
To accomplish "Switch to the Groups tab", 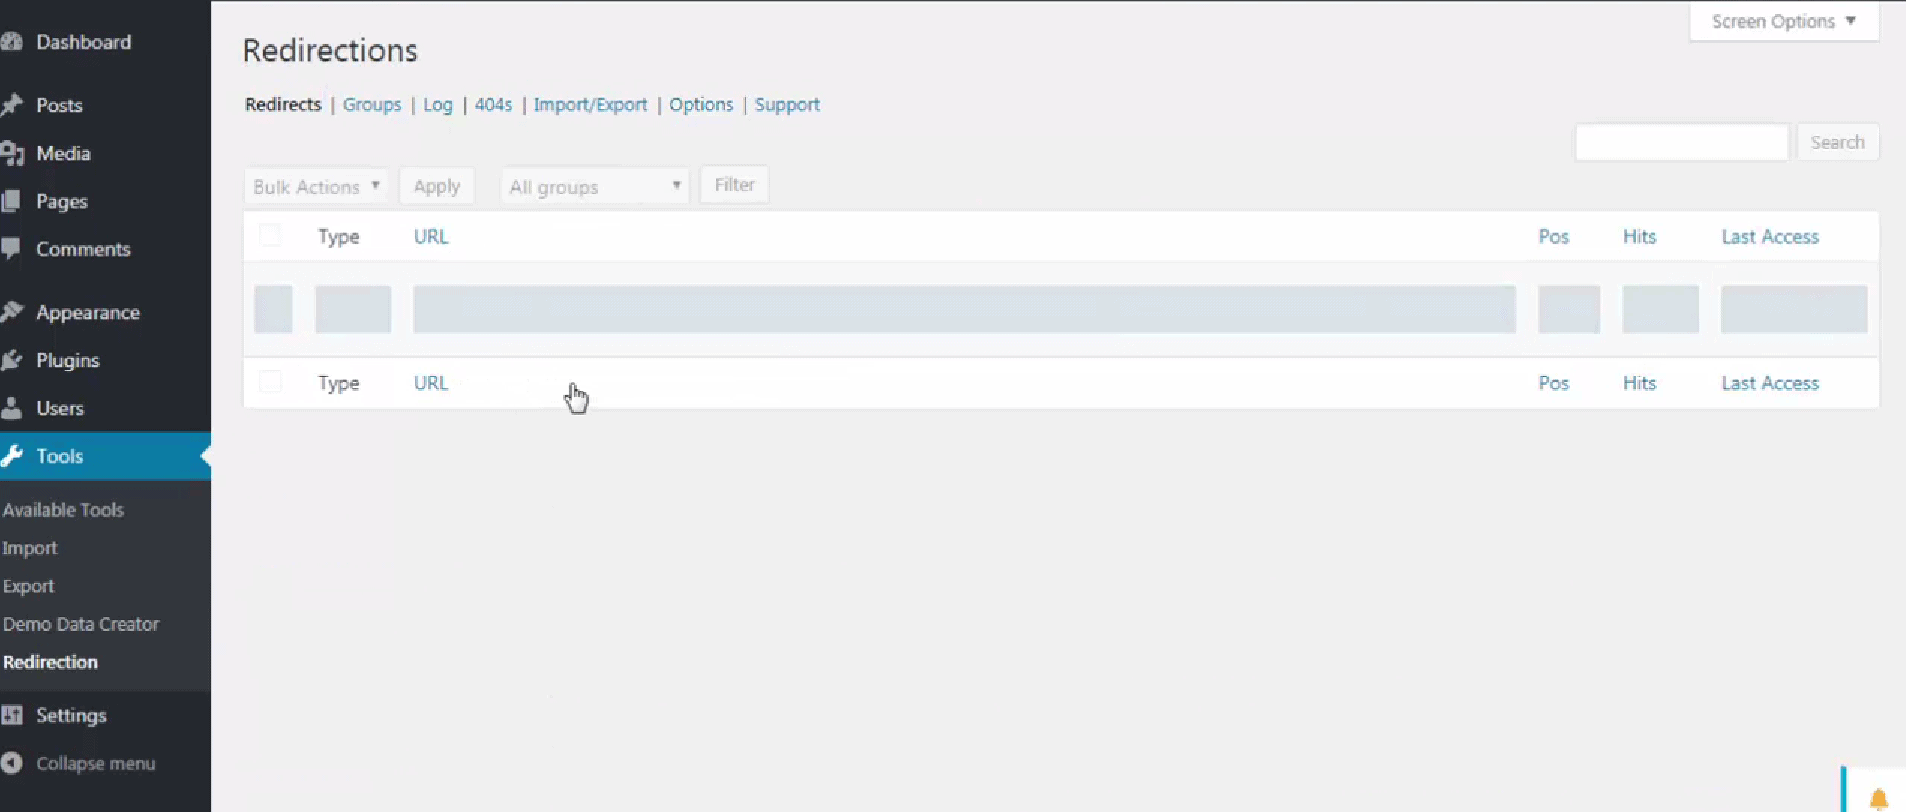I will click(x=372, y=105).
